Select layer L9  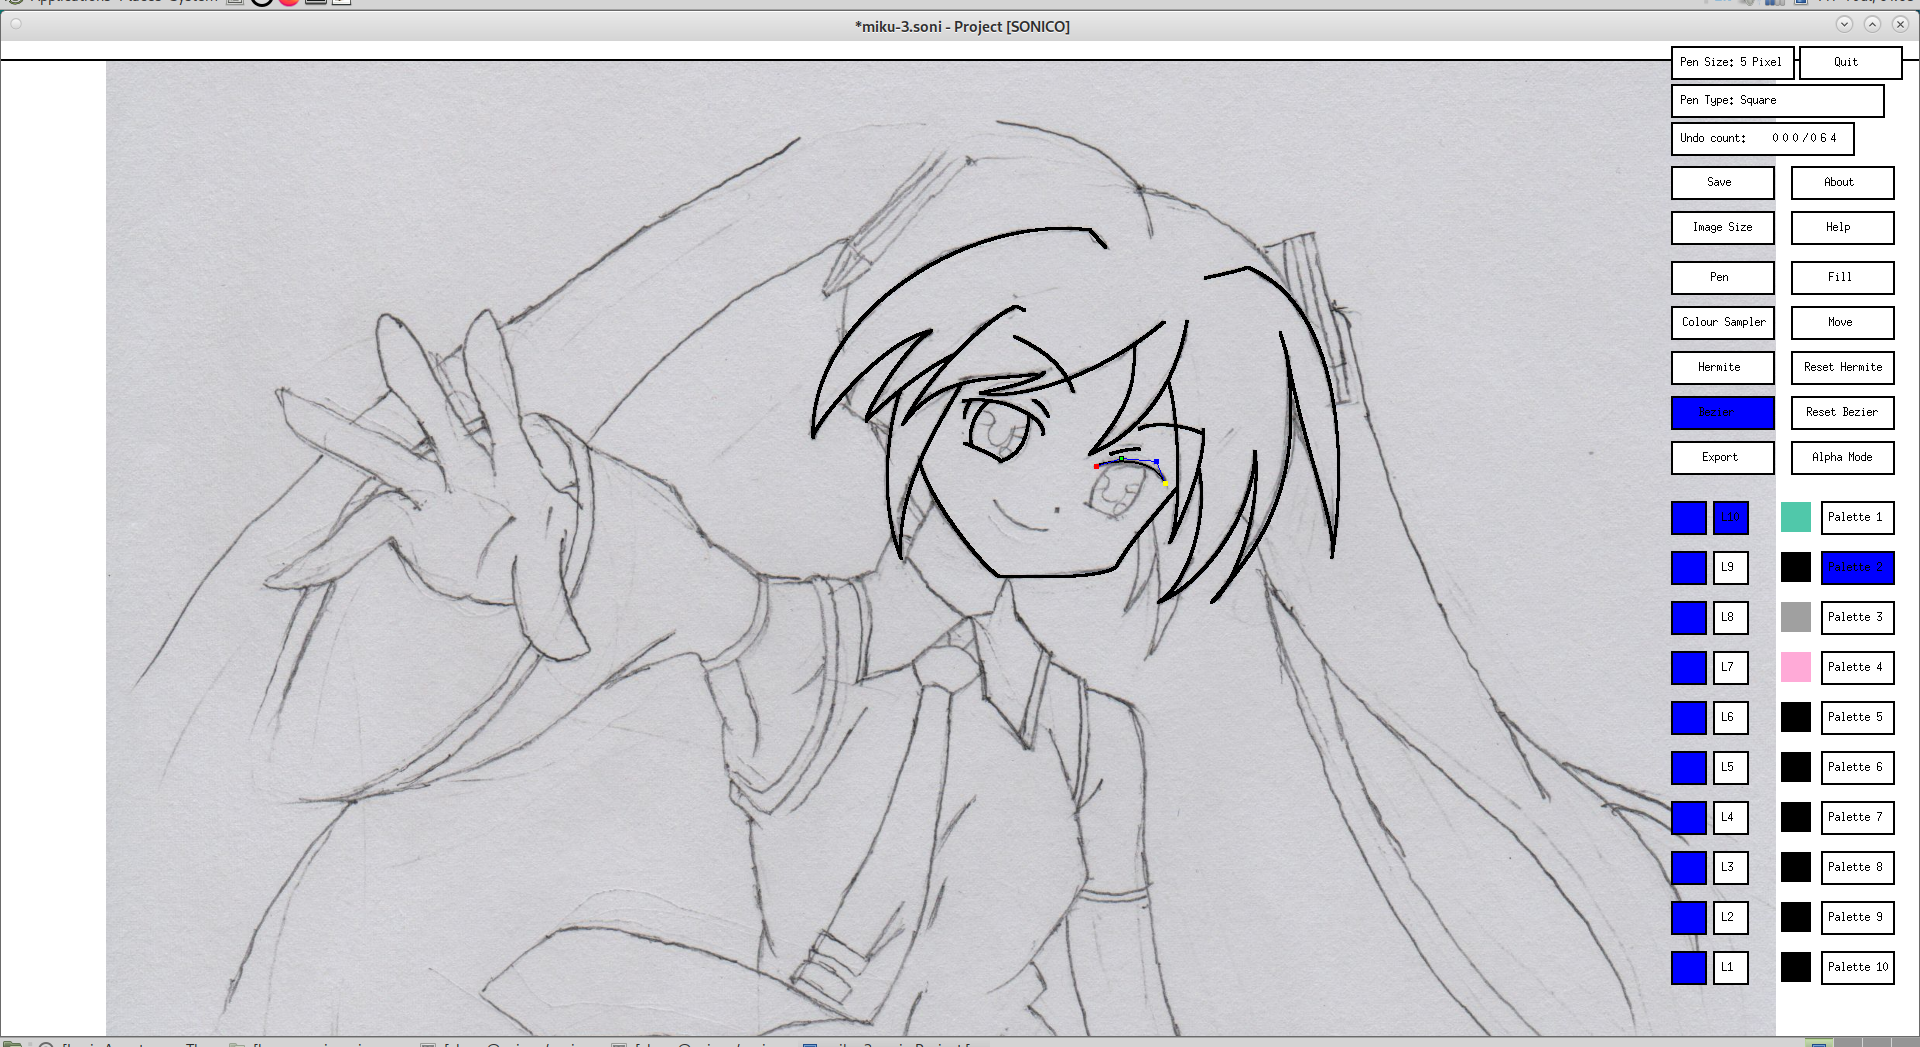click(x=1730, y=567)
